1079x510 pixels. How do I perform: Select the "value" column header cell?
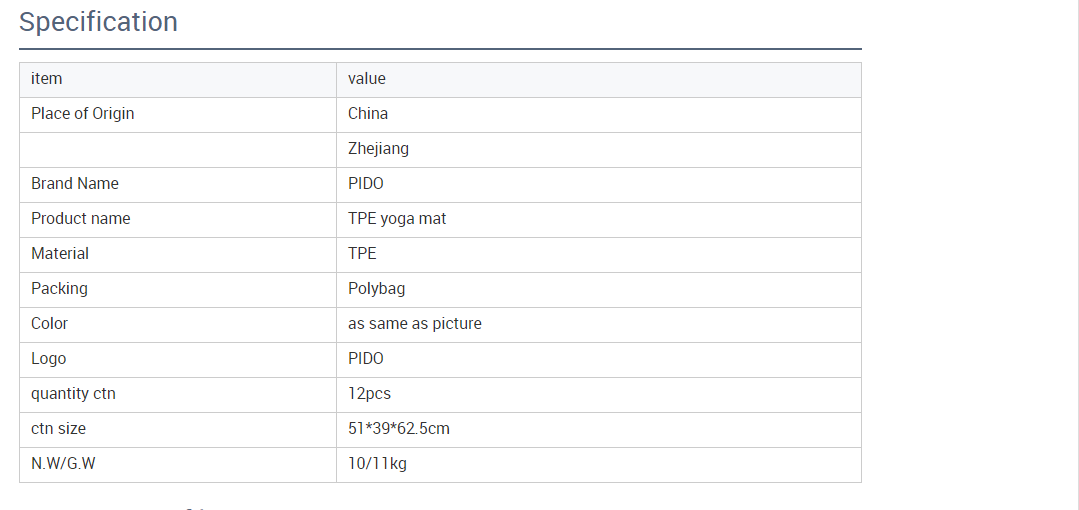[367, 79]
